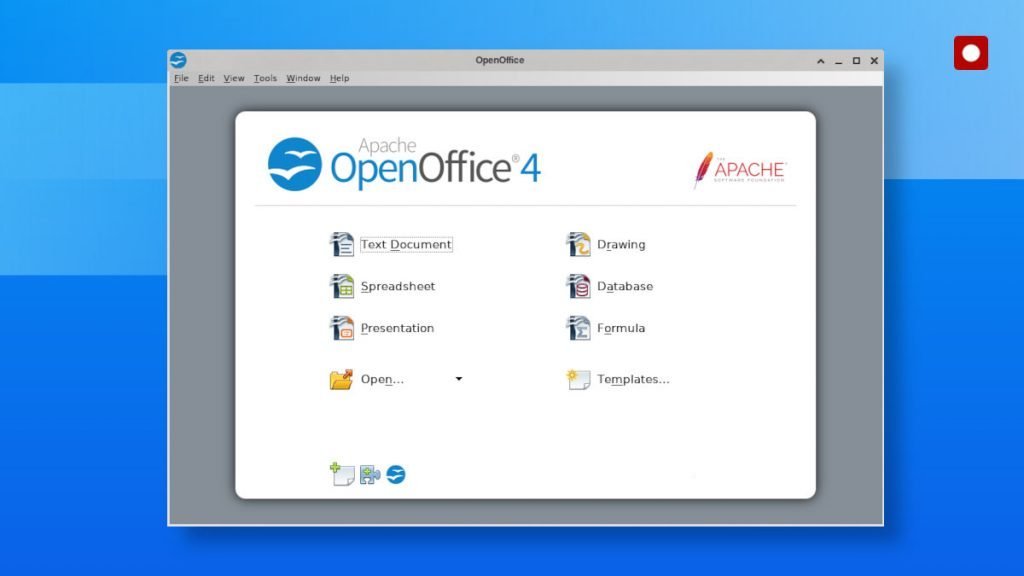Roll up window with the caret button

pos(820,61)
